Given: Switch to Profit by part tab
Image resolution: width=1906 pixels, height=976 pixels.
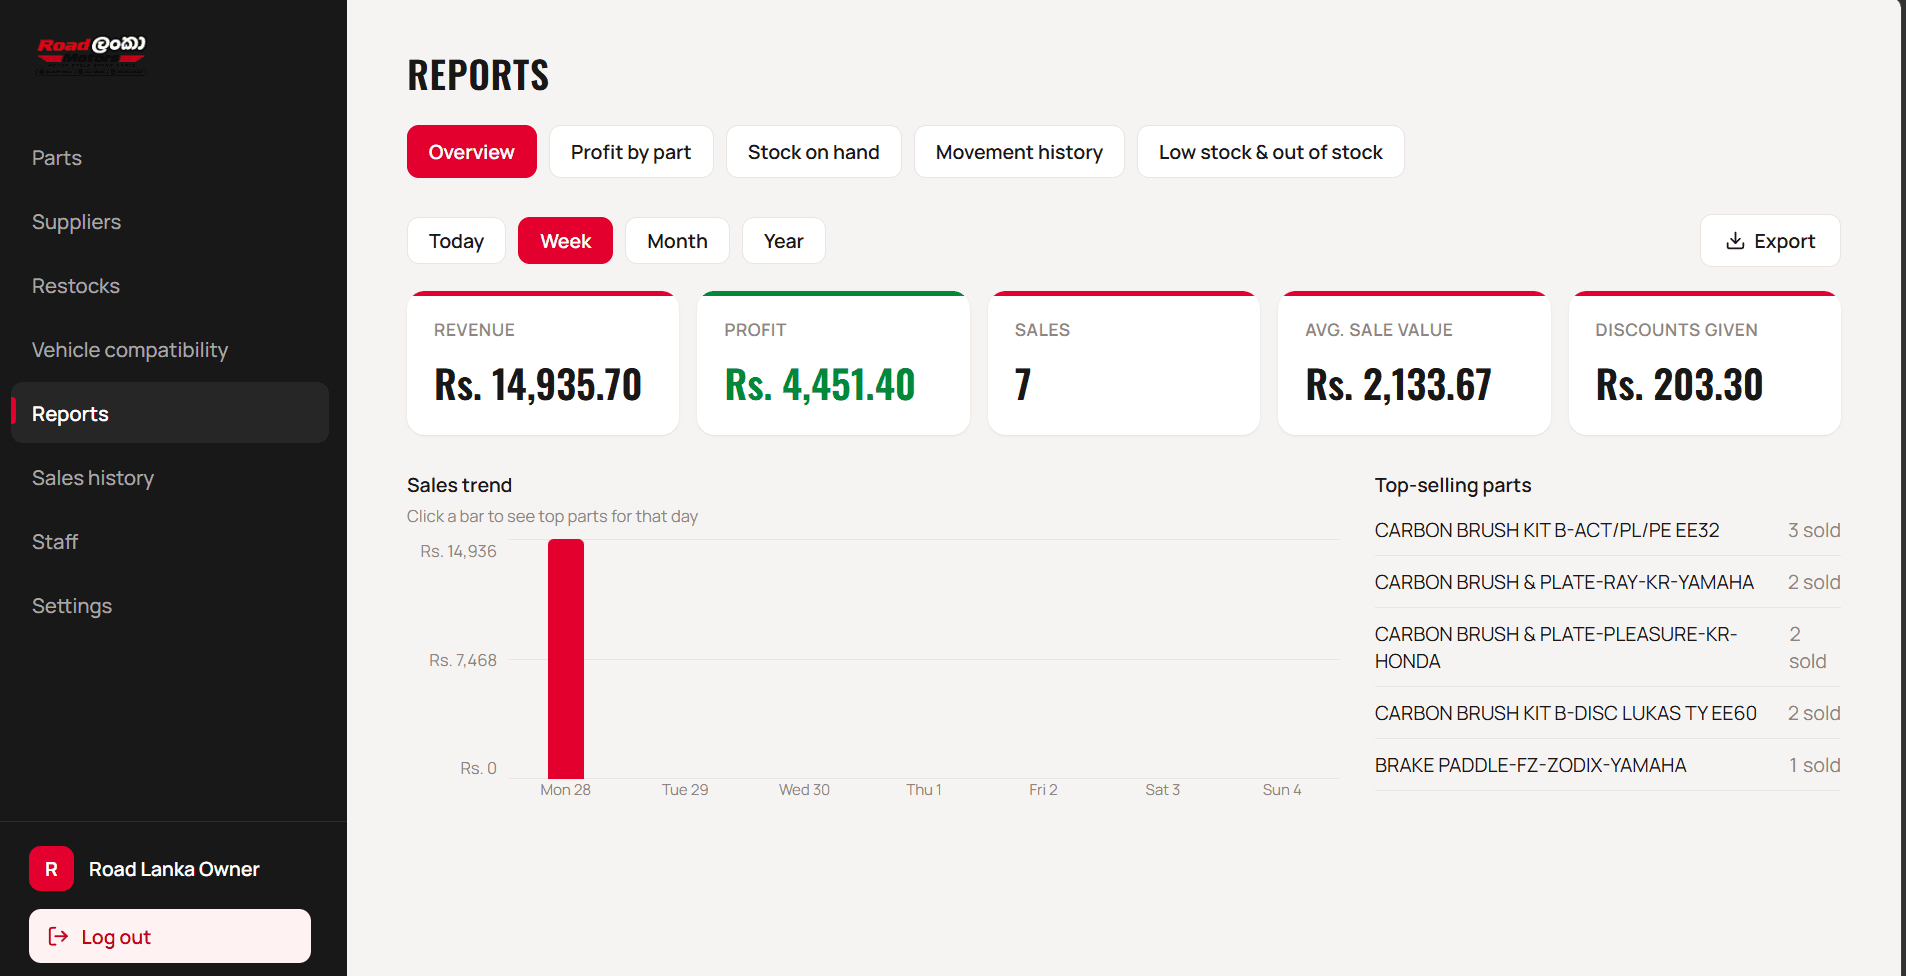Looking at the screenshot, I should pos(631,152).
